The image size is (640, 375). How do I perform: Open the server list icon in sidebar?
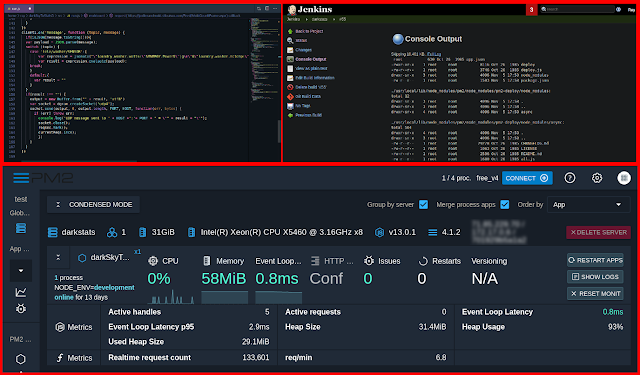click(21, 228)
